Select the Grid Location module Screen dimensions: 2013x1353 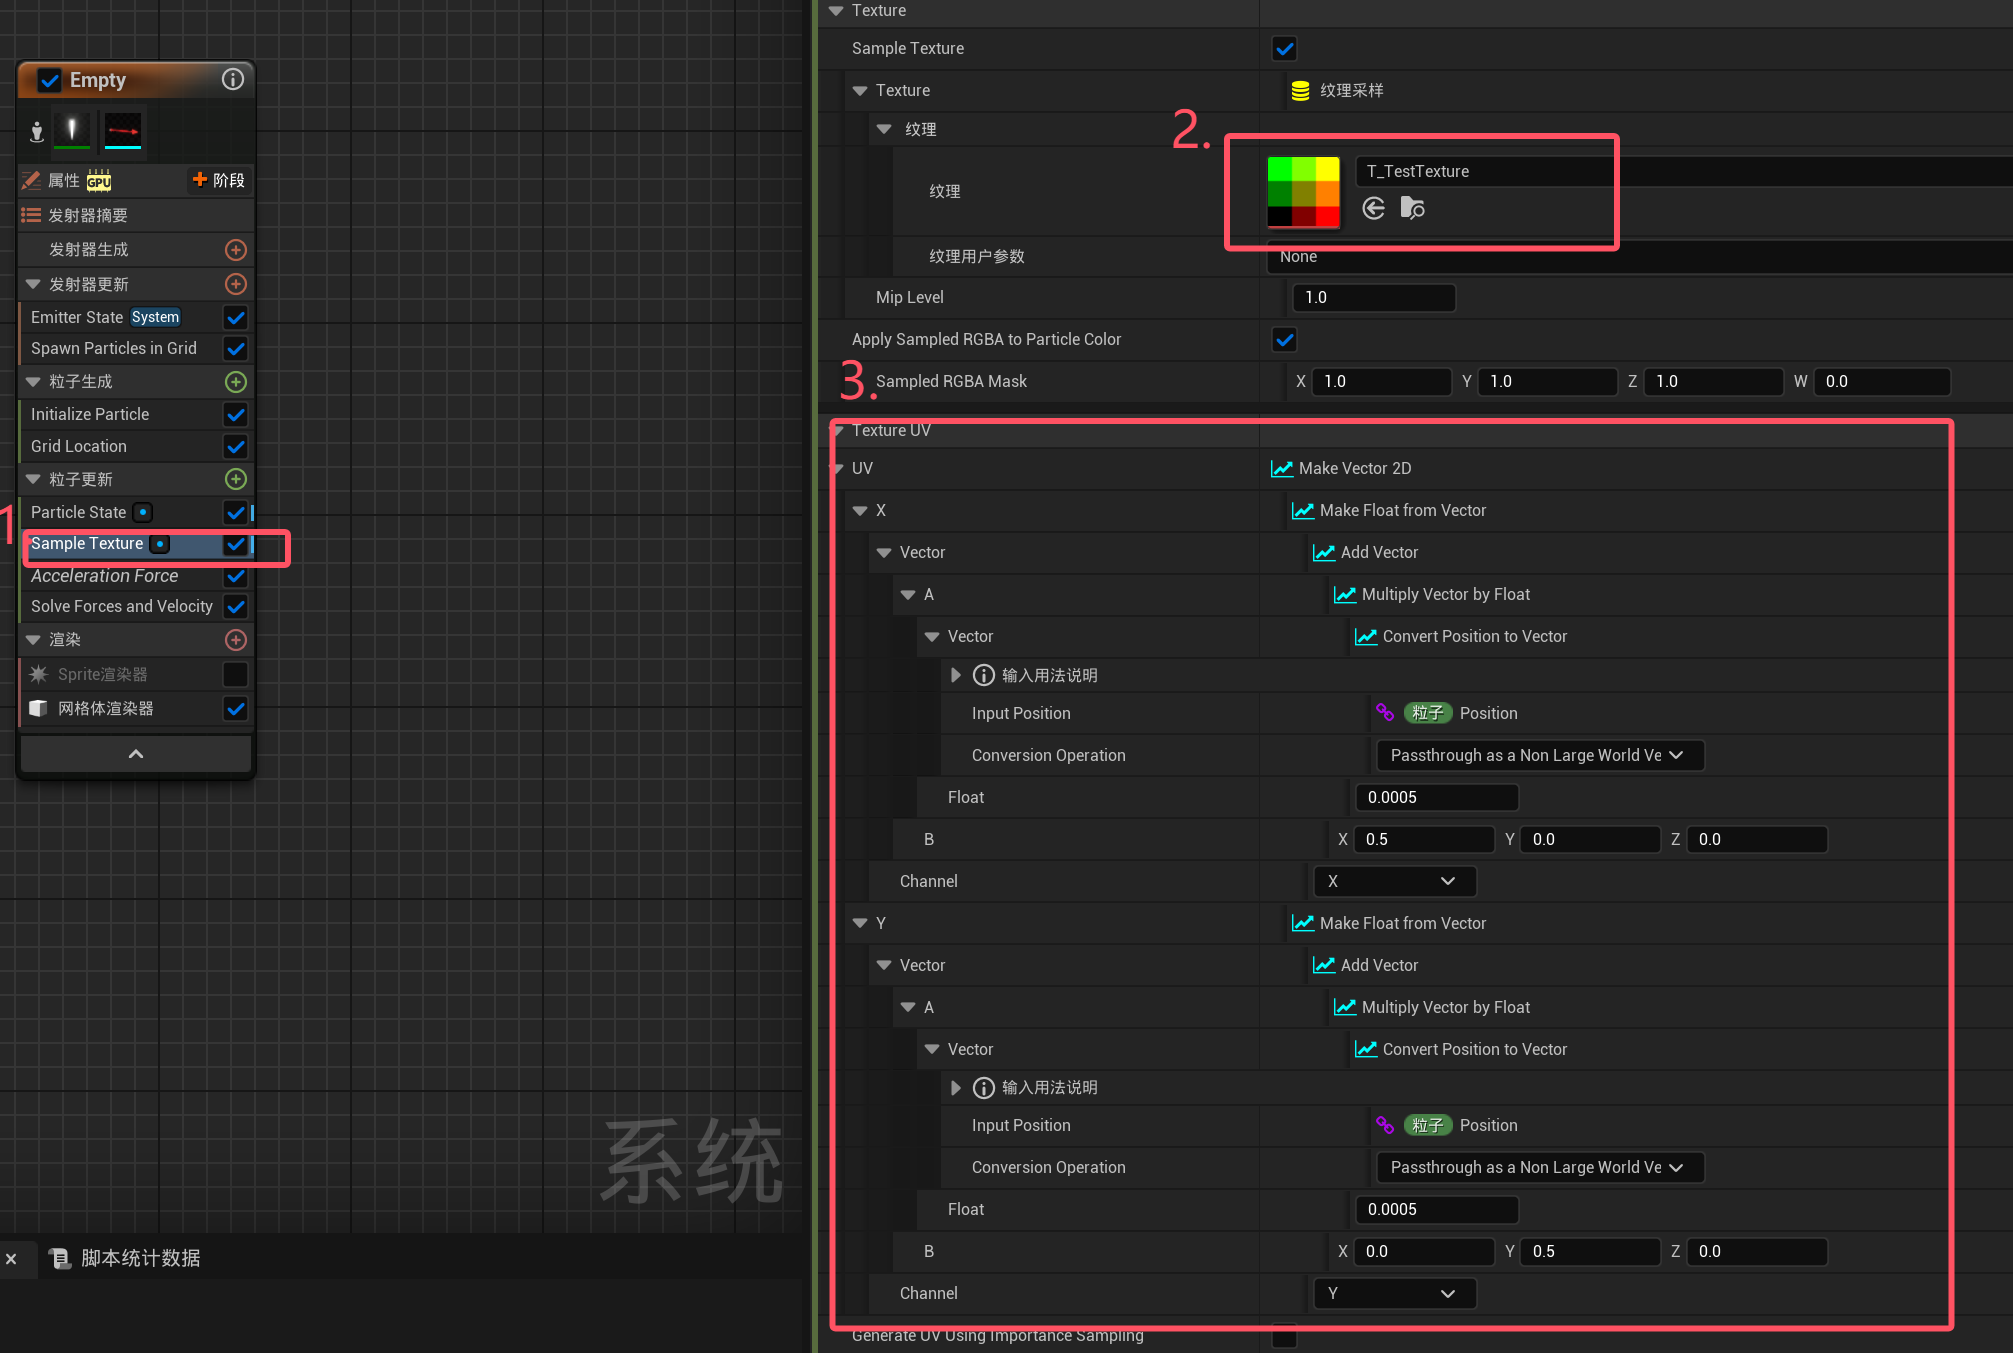79,446
